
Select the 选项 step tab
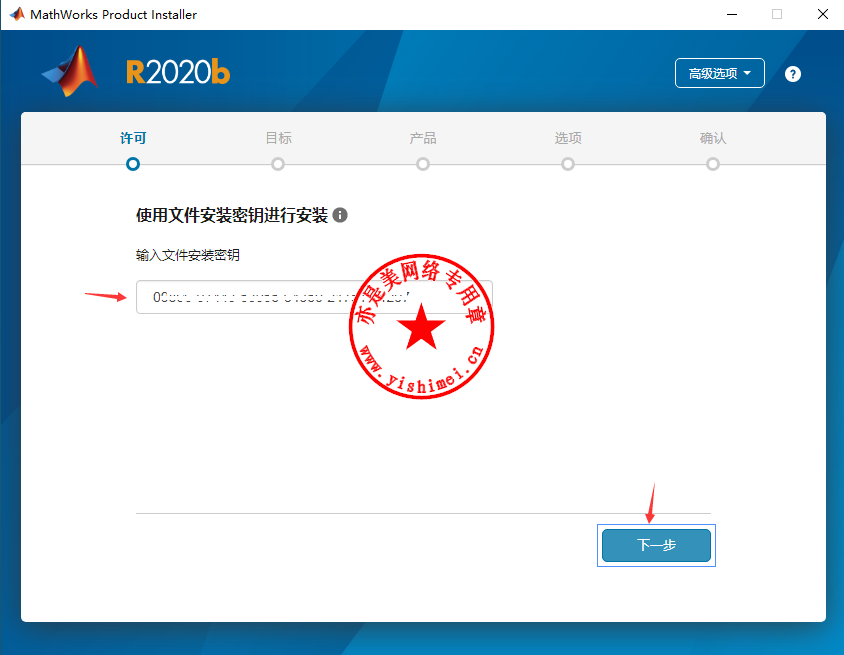pyautogui.click(x=568, y=138)
